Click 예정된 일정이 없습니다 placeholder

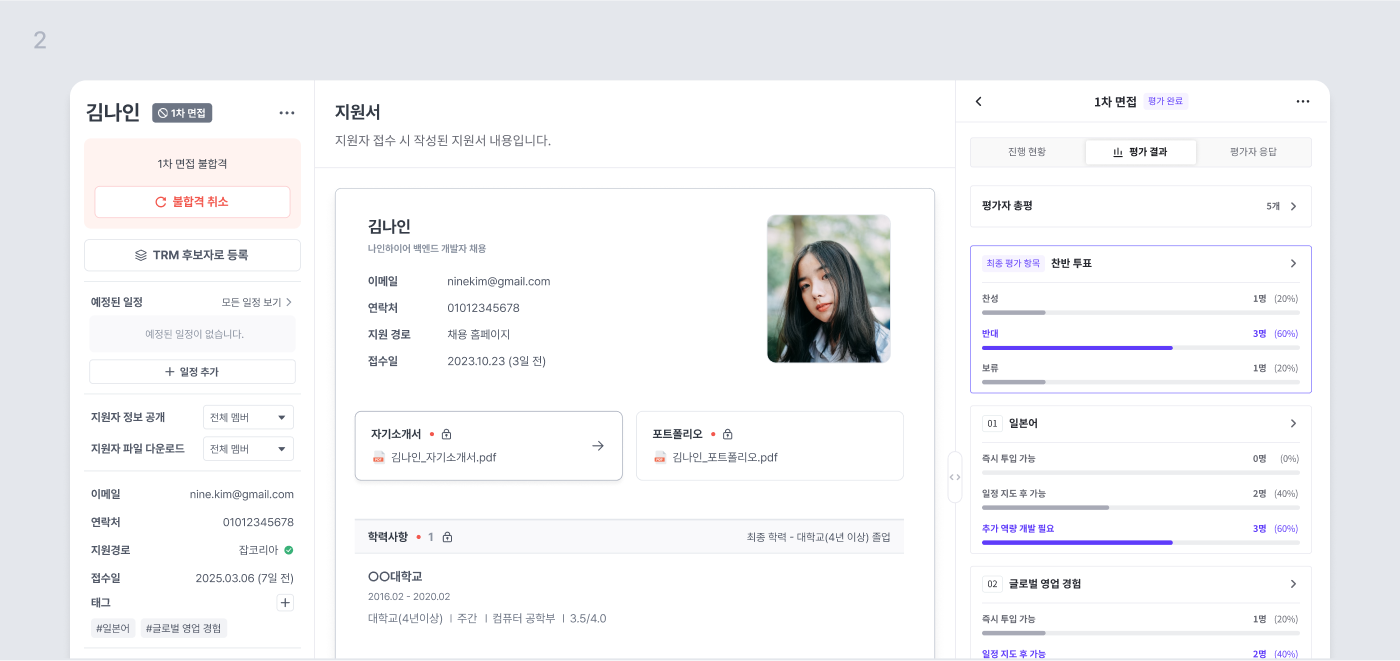194,334
